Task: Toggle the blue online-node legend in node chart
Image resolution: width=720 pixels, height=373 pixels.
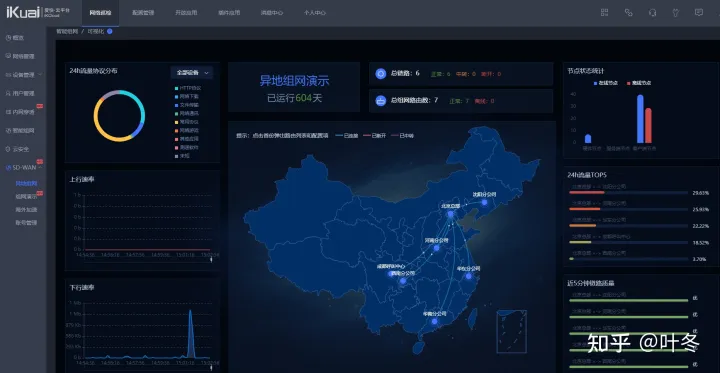Action: coord(605,83)
